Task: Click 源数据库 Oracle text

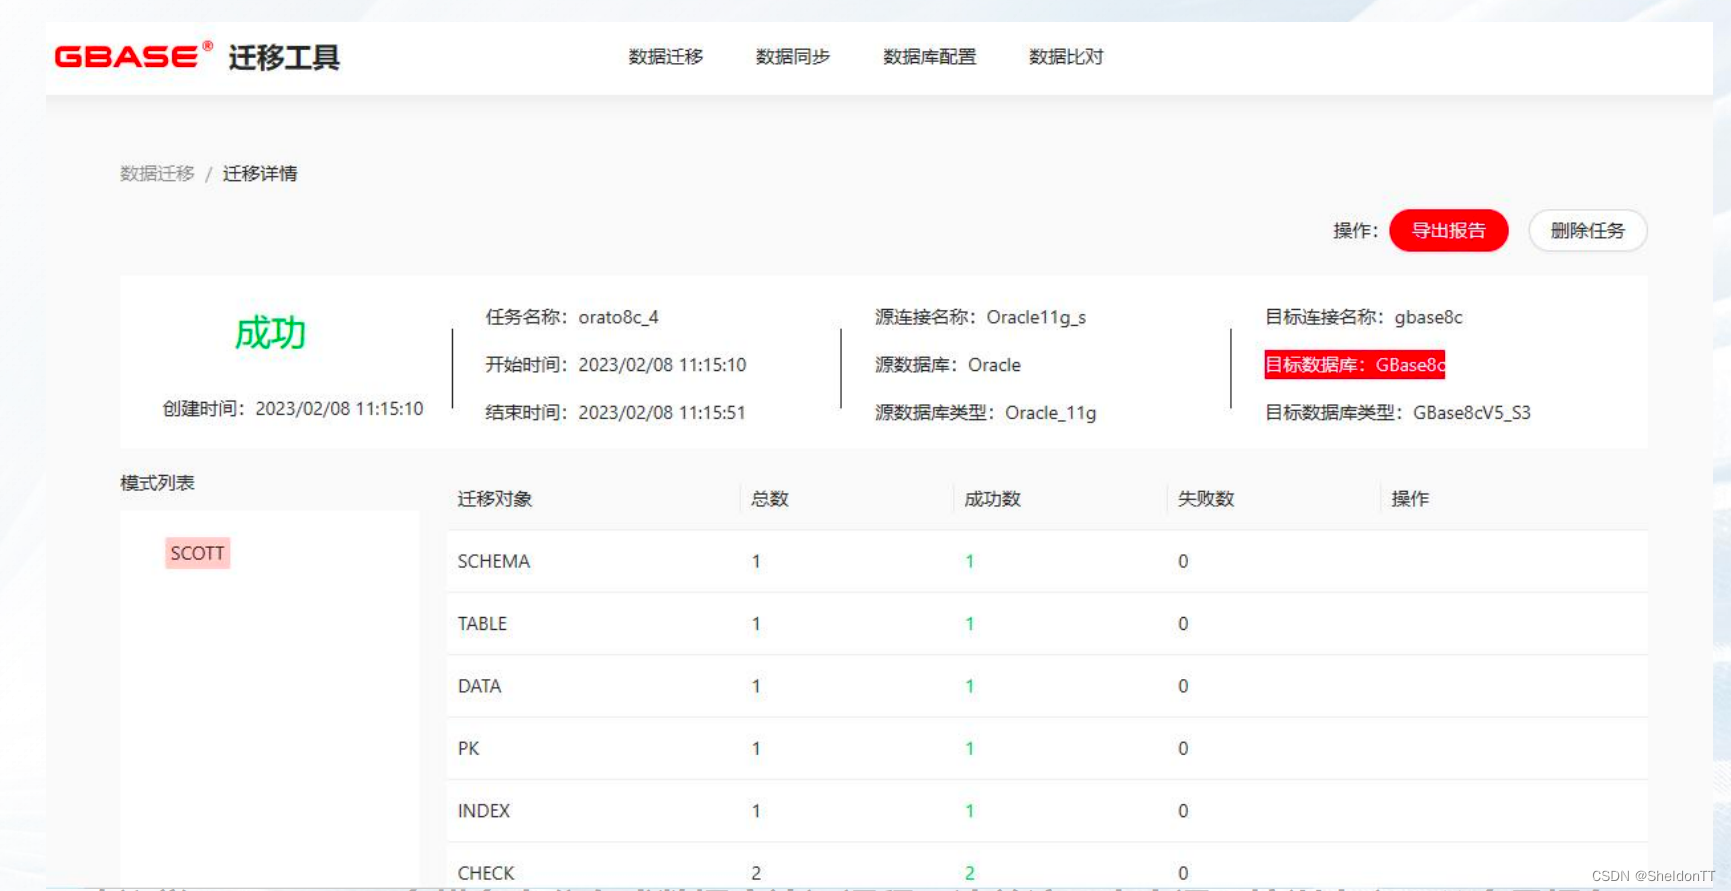Action: point(948,365)
